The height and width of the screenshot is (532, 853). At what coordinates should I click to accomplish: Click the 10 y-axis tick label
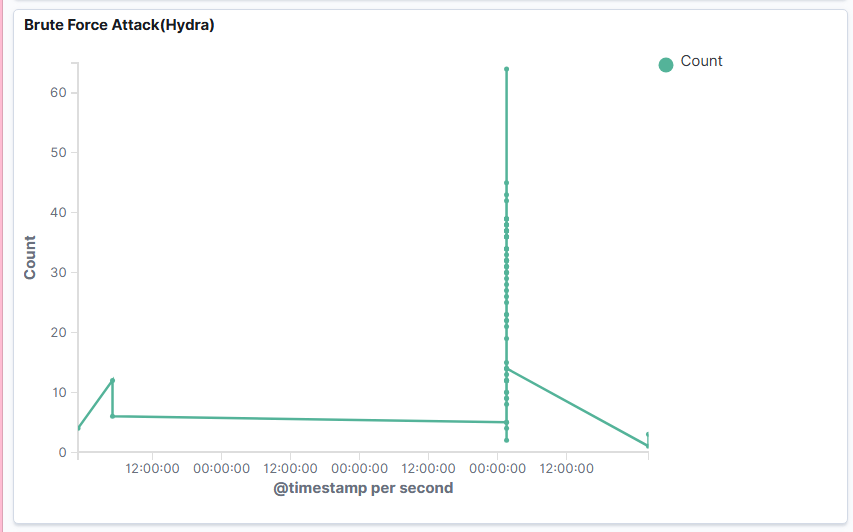59,392
